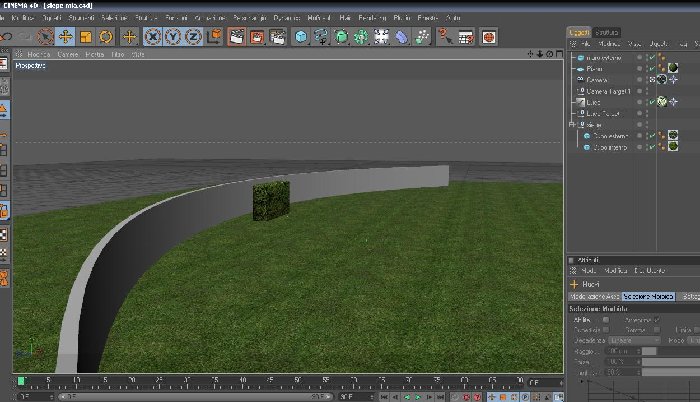Open the viewport Camere menu
Image resolution: width=700 pixels, height=402 pixels.
pyautogui.click(x=68, y=54)
